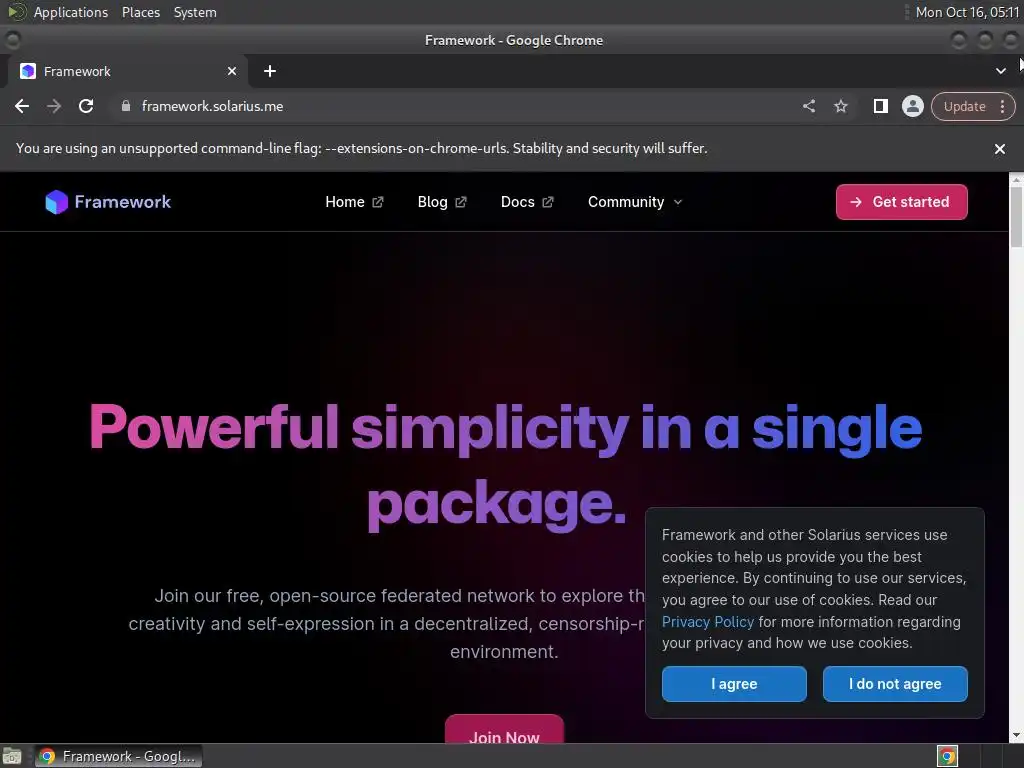The width and height of the screenshot is (1024, 768).
Task: Click the Framework Chrome taskbar item
Action: pyautogui.click(x=119, y=756)
